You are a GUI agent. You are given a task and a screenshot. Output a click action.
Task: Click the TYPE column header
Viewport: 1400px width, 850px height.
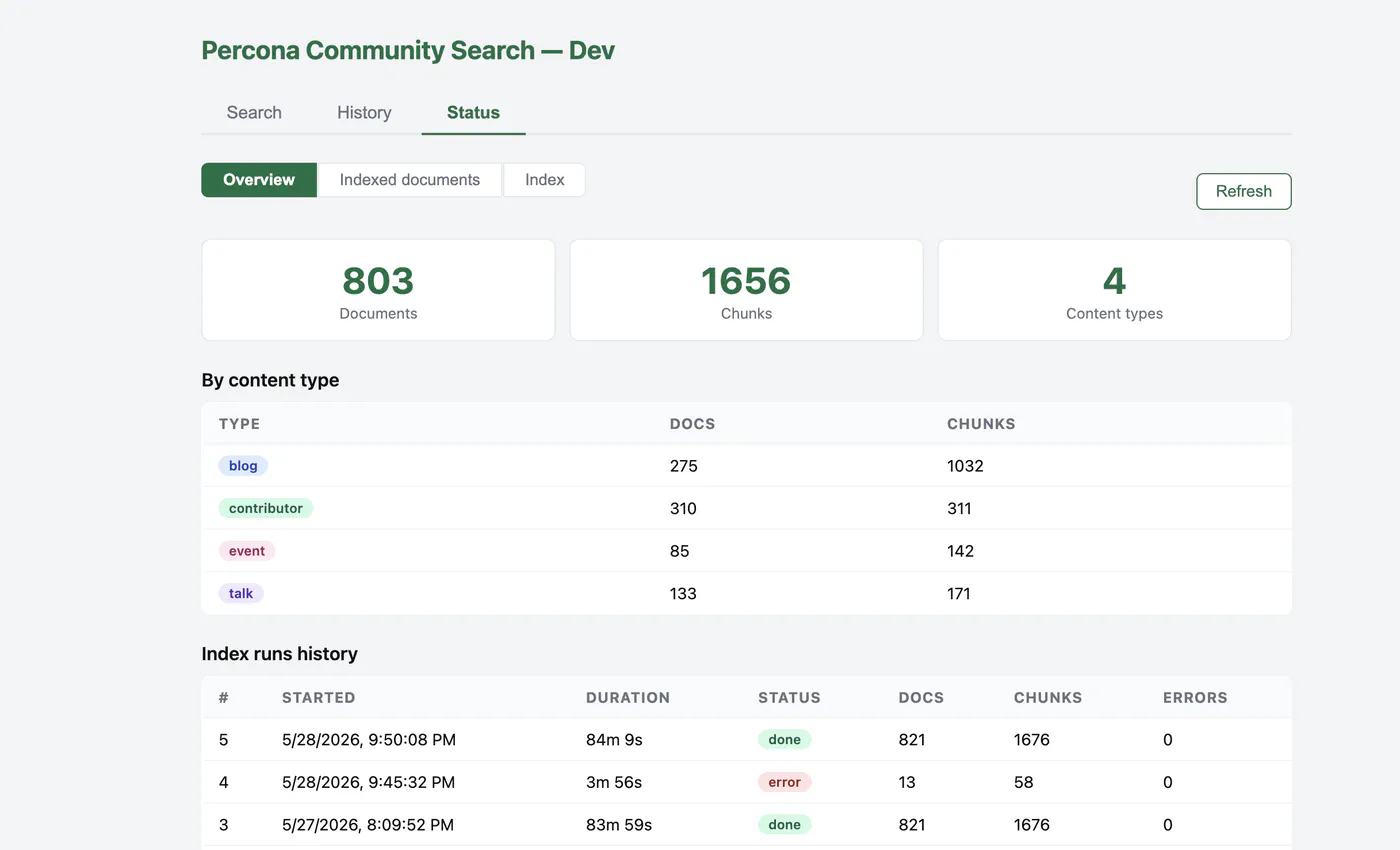[240, 424]
